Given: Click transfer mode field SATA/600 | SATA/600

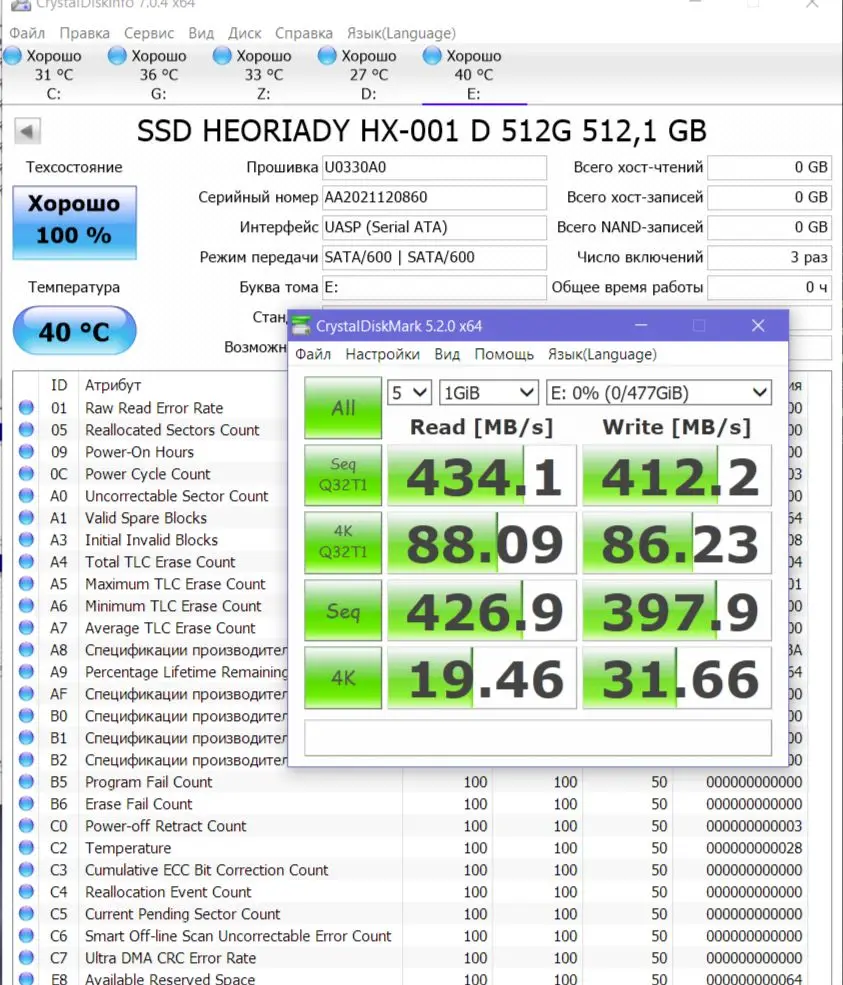Looking at the screenshot, I should pyautogui.click(x=434, y=257).
